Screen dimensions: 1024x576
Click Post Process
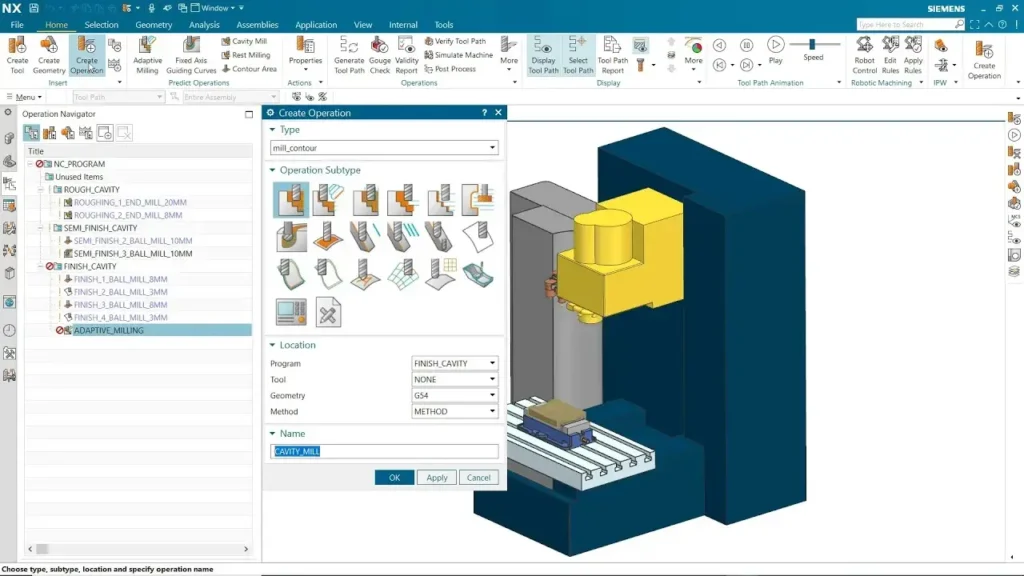point(450,69)
